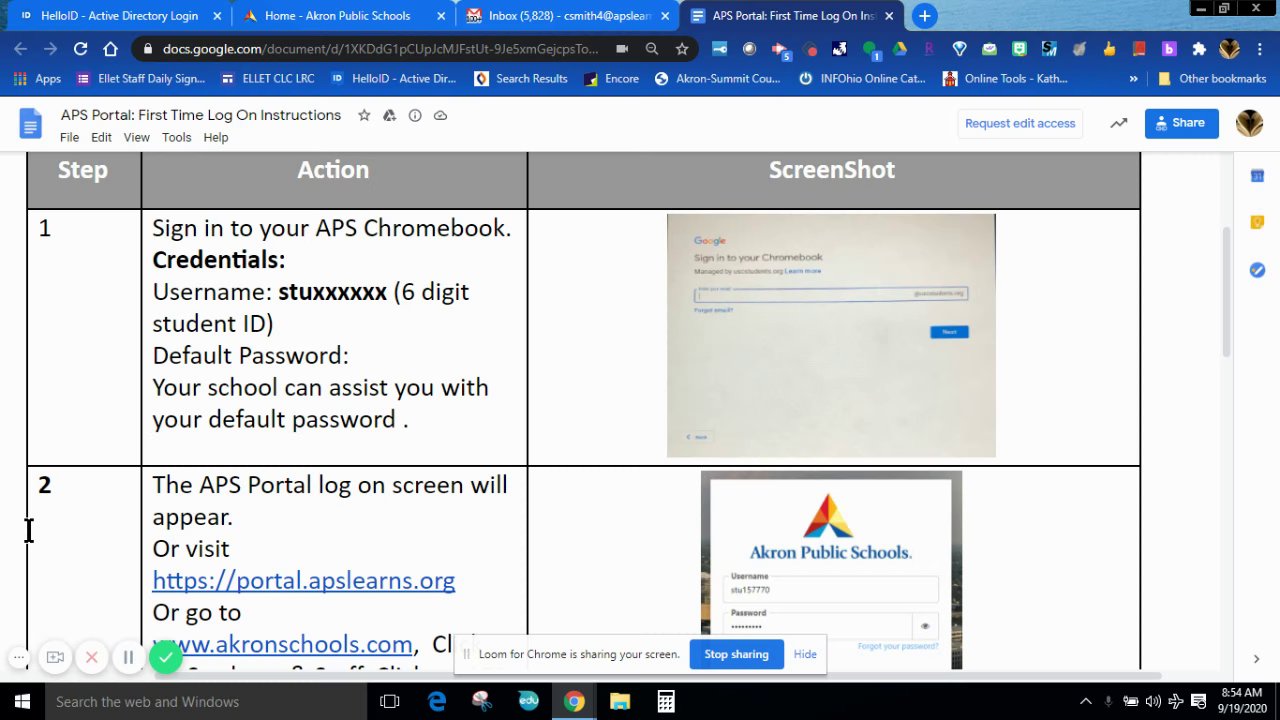This screenshot has height=720, width=1280.
Task: Click the Loom pause recording button
Action: pos(128,657)
